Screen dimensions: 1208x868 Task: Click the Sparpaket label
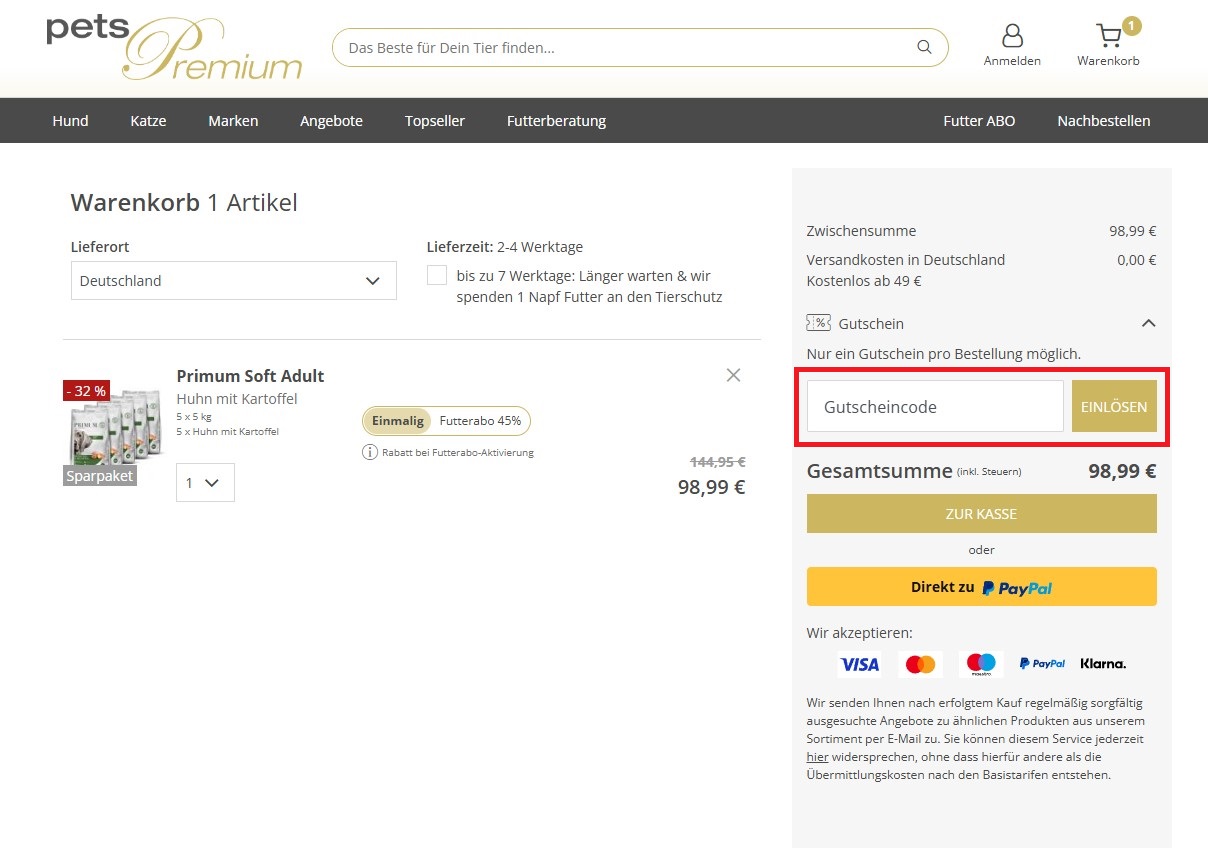(100, 476)
